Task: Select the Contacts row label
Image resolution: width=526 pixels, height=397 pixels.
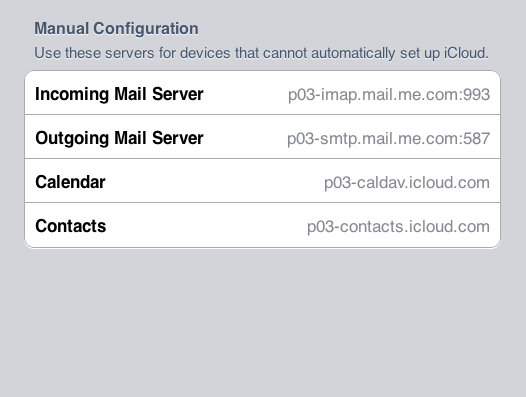Action: (x=70, y=226)
